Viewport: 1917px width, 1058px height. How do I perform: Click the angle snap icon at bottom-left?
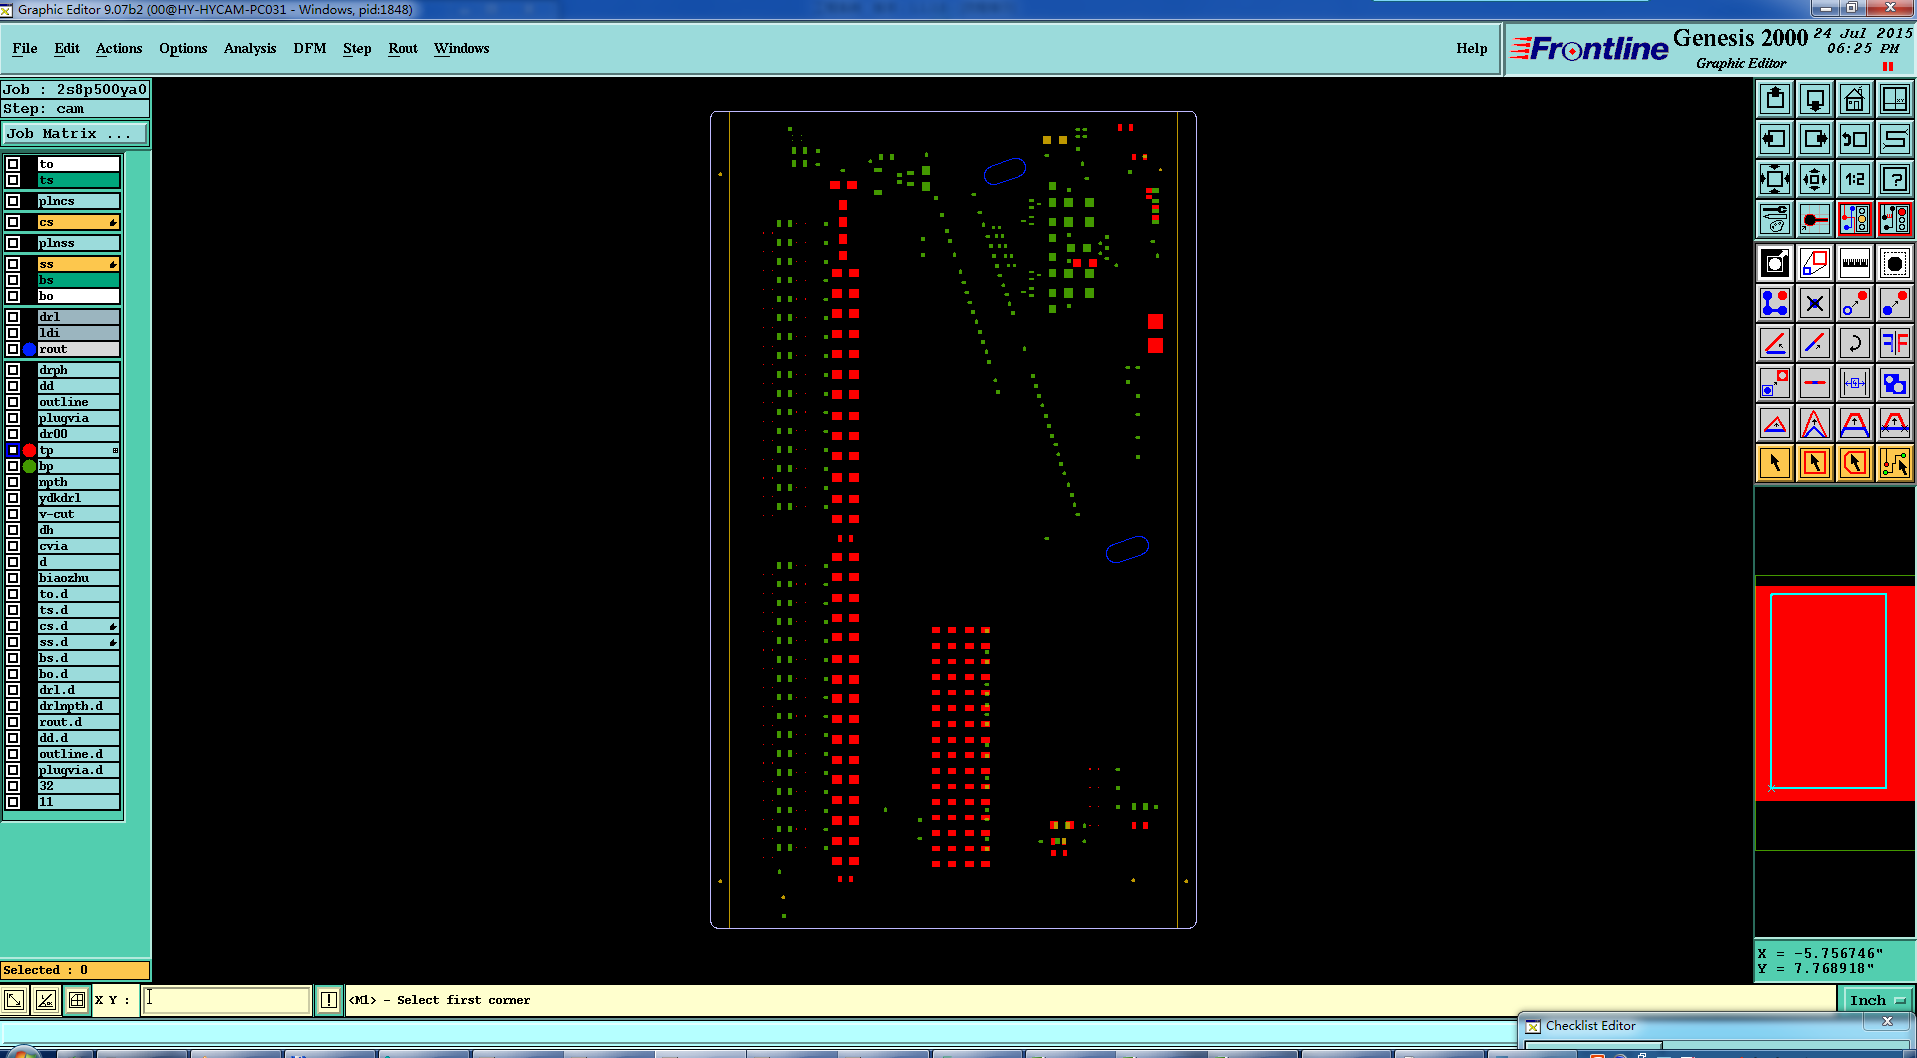pyautogui.click(x=46, y=1000)
